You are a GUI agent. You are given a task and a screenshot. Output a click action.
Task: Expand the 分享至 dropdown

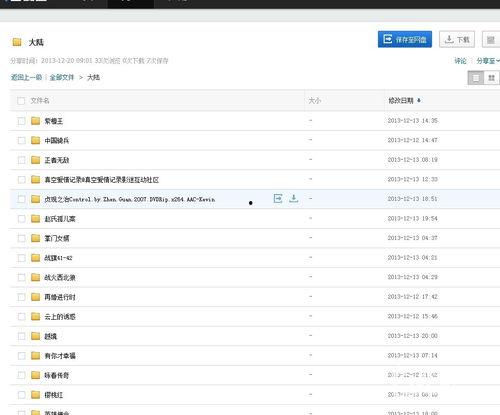click(x=488, y=61)
